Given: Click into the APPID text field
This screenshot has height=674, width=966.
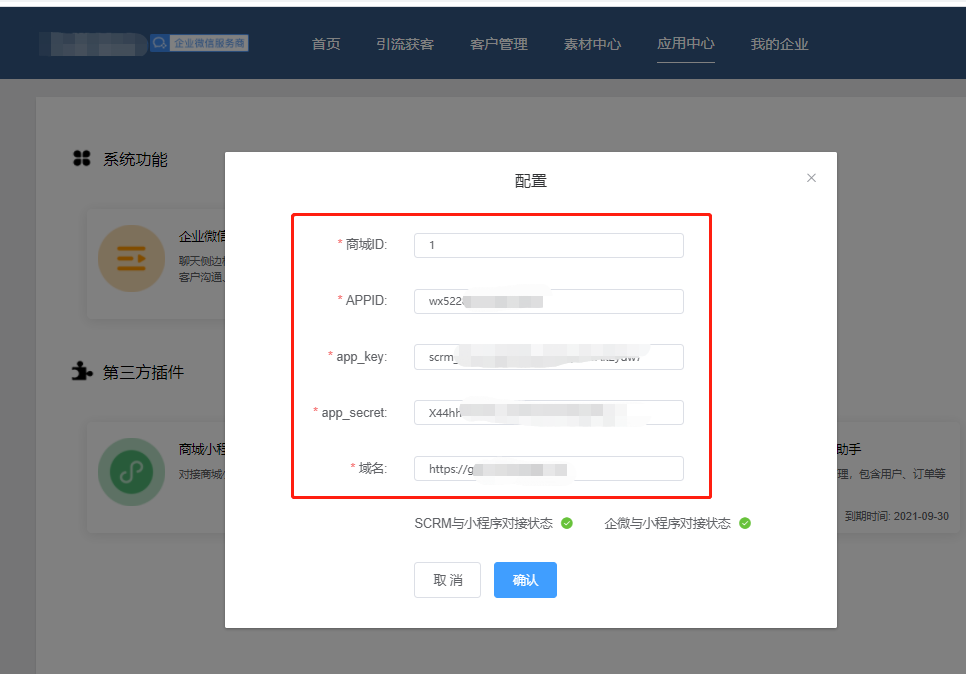Looking at the screenshot, I should [x=548, y=301].
